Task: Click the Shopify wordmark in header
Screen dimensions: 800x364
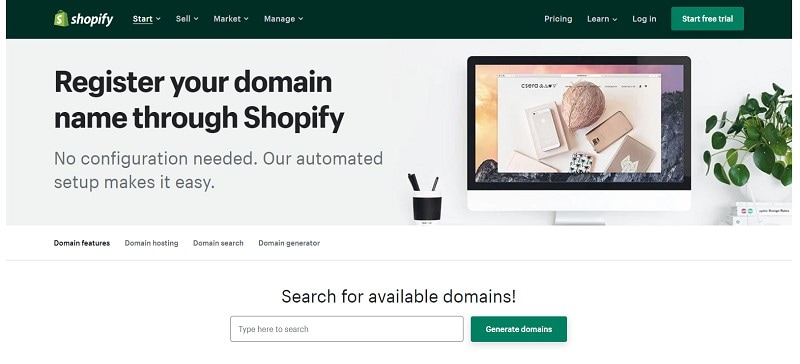Action: point(92,19)
